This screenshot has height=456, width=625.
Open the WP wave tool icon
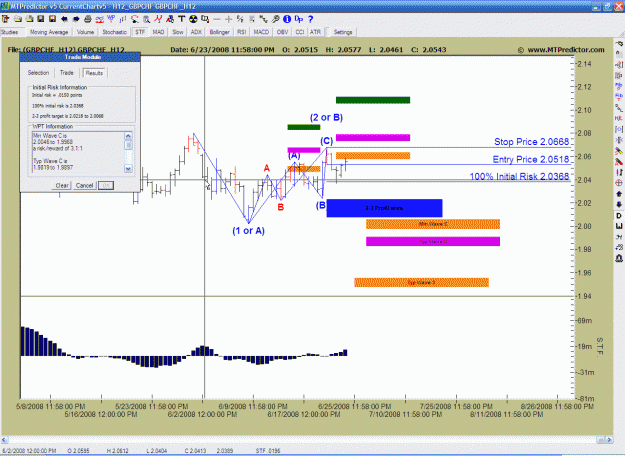111,19
